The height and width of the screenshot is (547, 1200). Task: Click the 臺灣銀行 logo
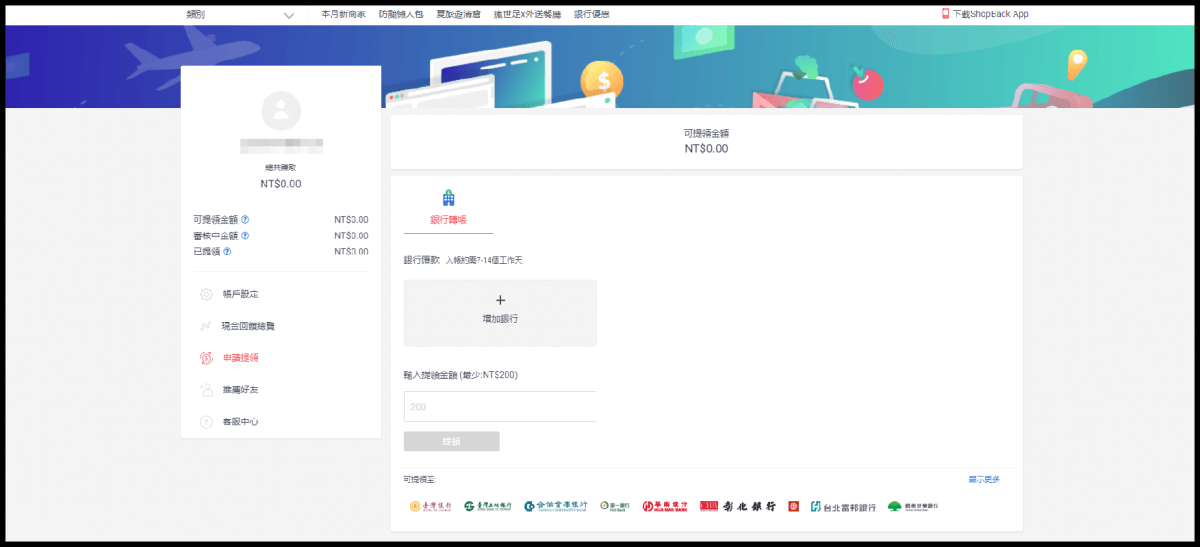[431, 506]
